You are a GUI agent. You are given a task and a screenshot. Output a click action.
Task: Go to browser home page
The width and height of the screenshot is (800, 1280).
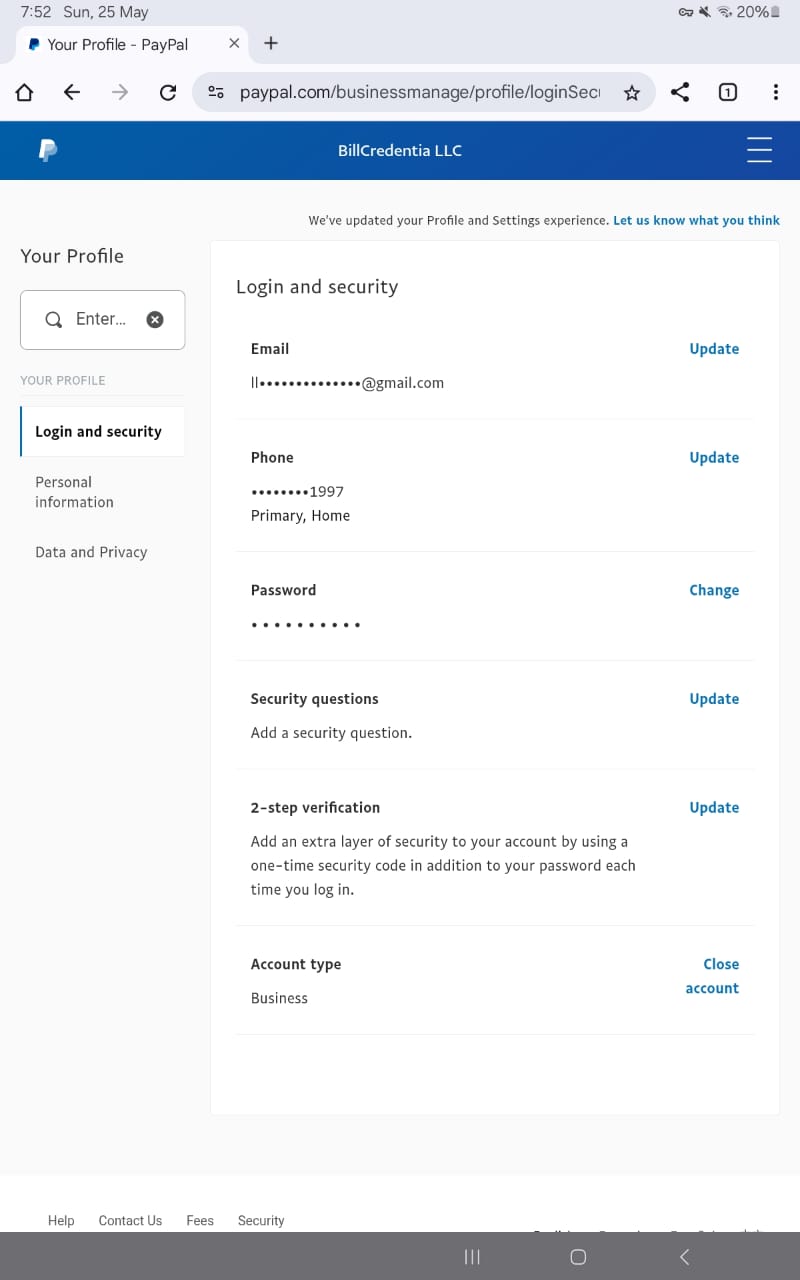(x=25, y=93)
